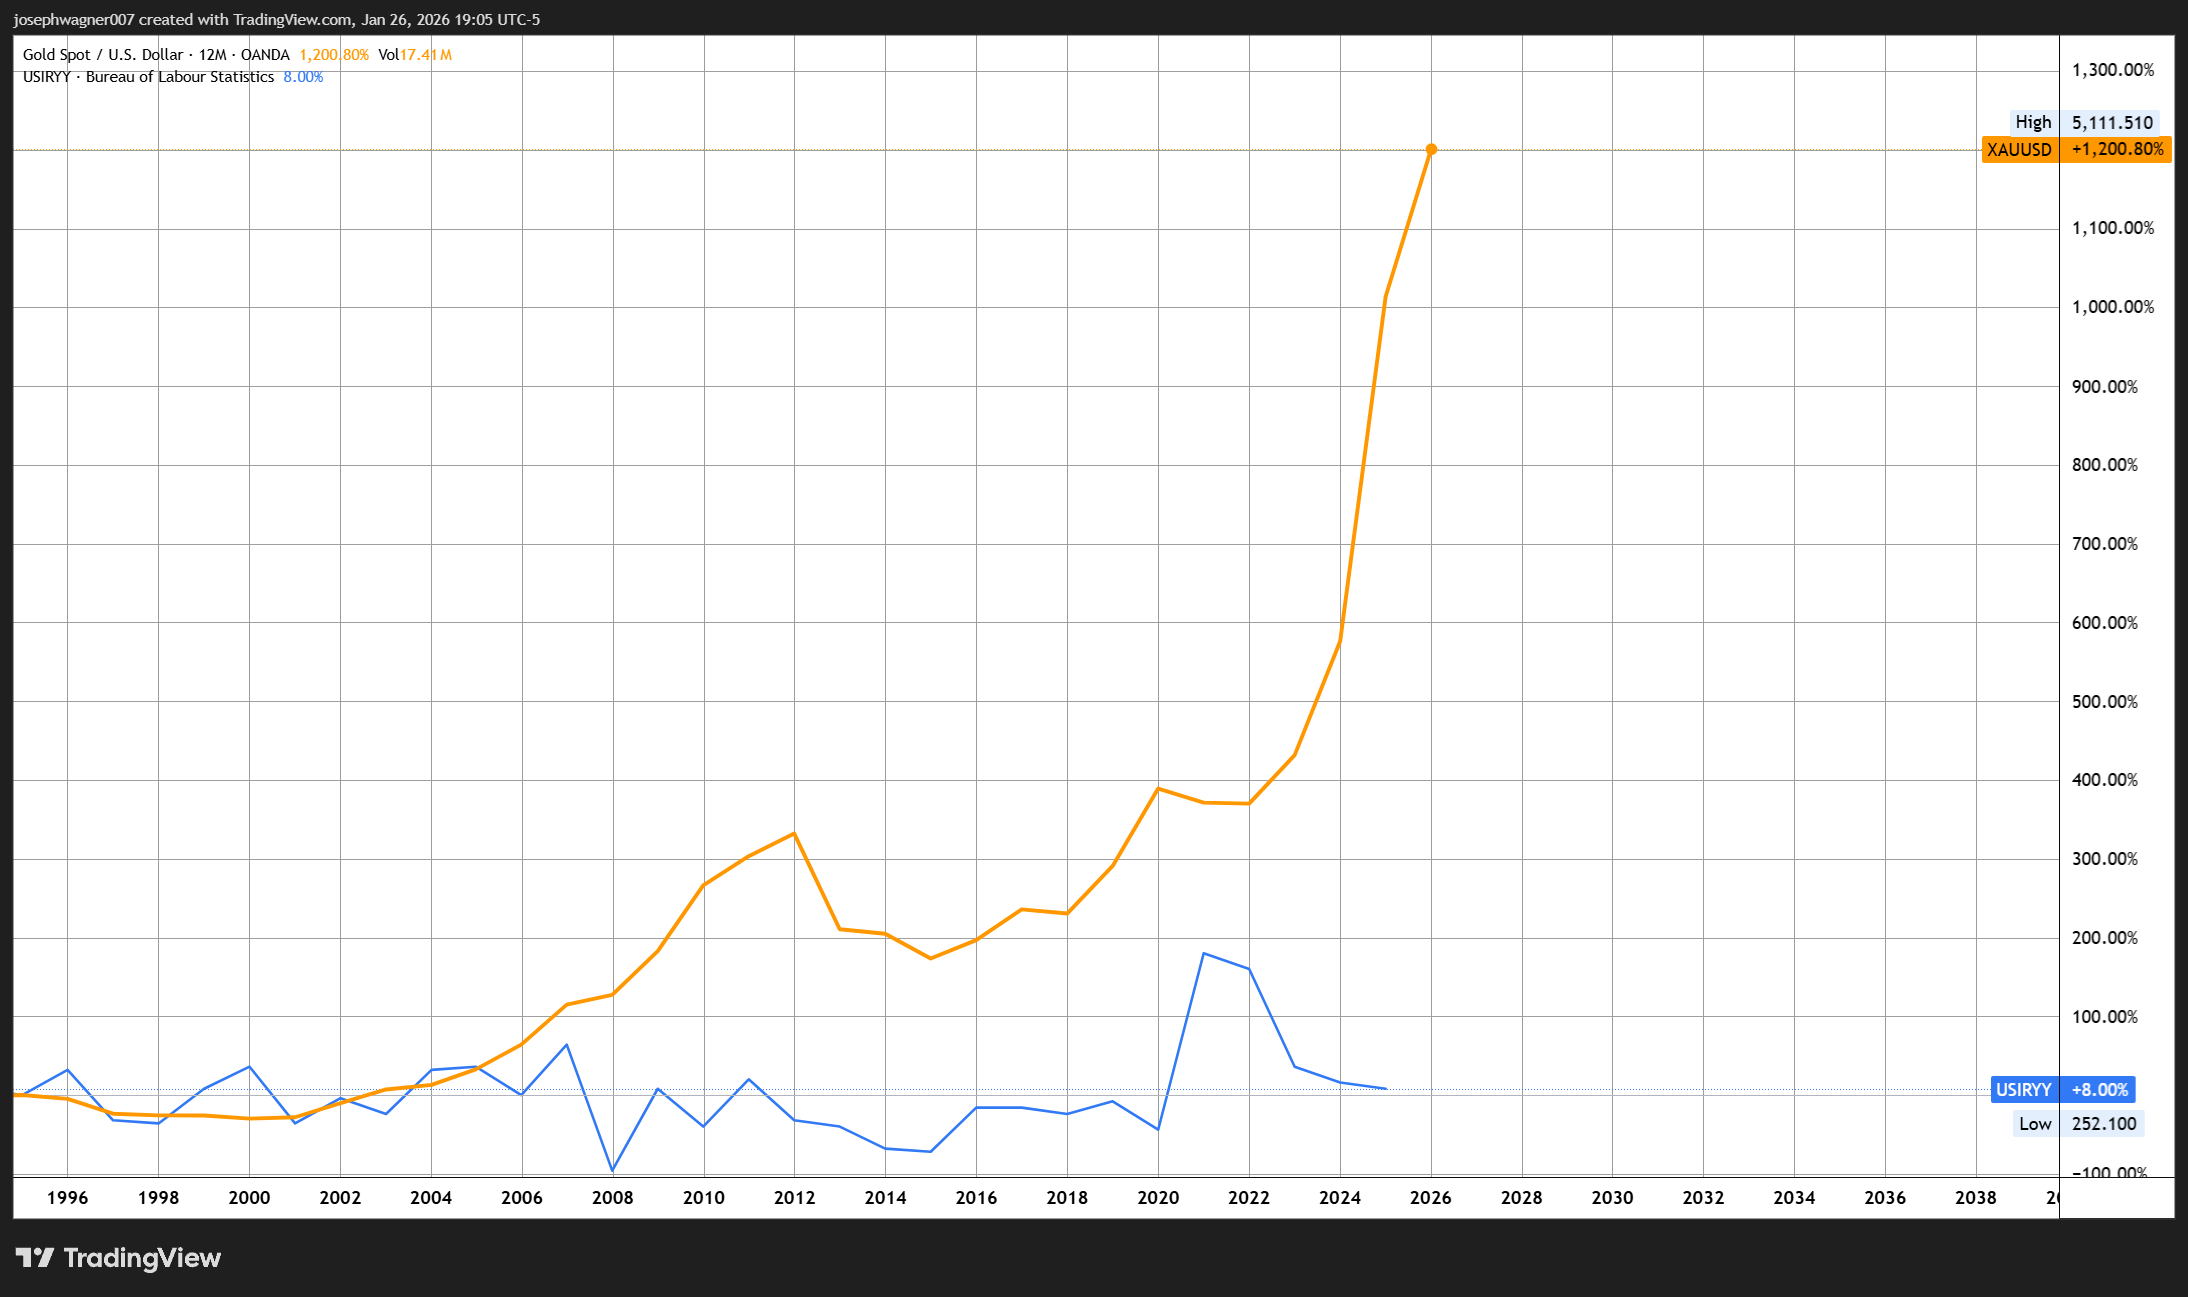Click the 2038 label on time axis

click(1975, 1197)
